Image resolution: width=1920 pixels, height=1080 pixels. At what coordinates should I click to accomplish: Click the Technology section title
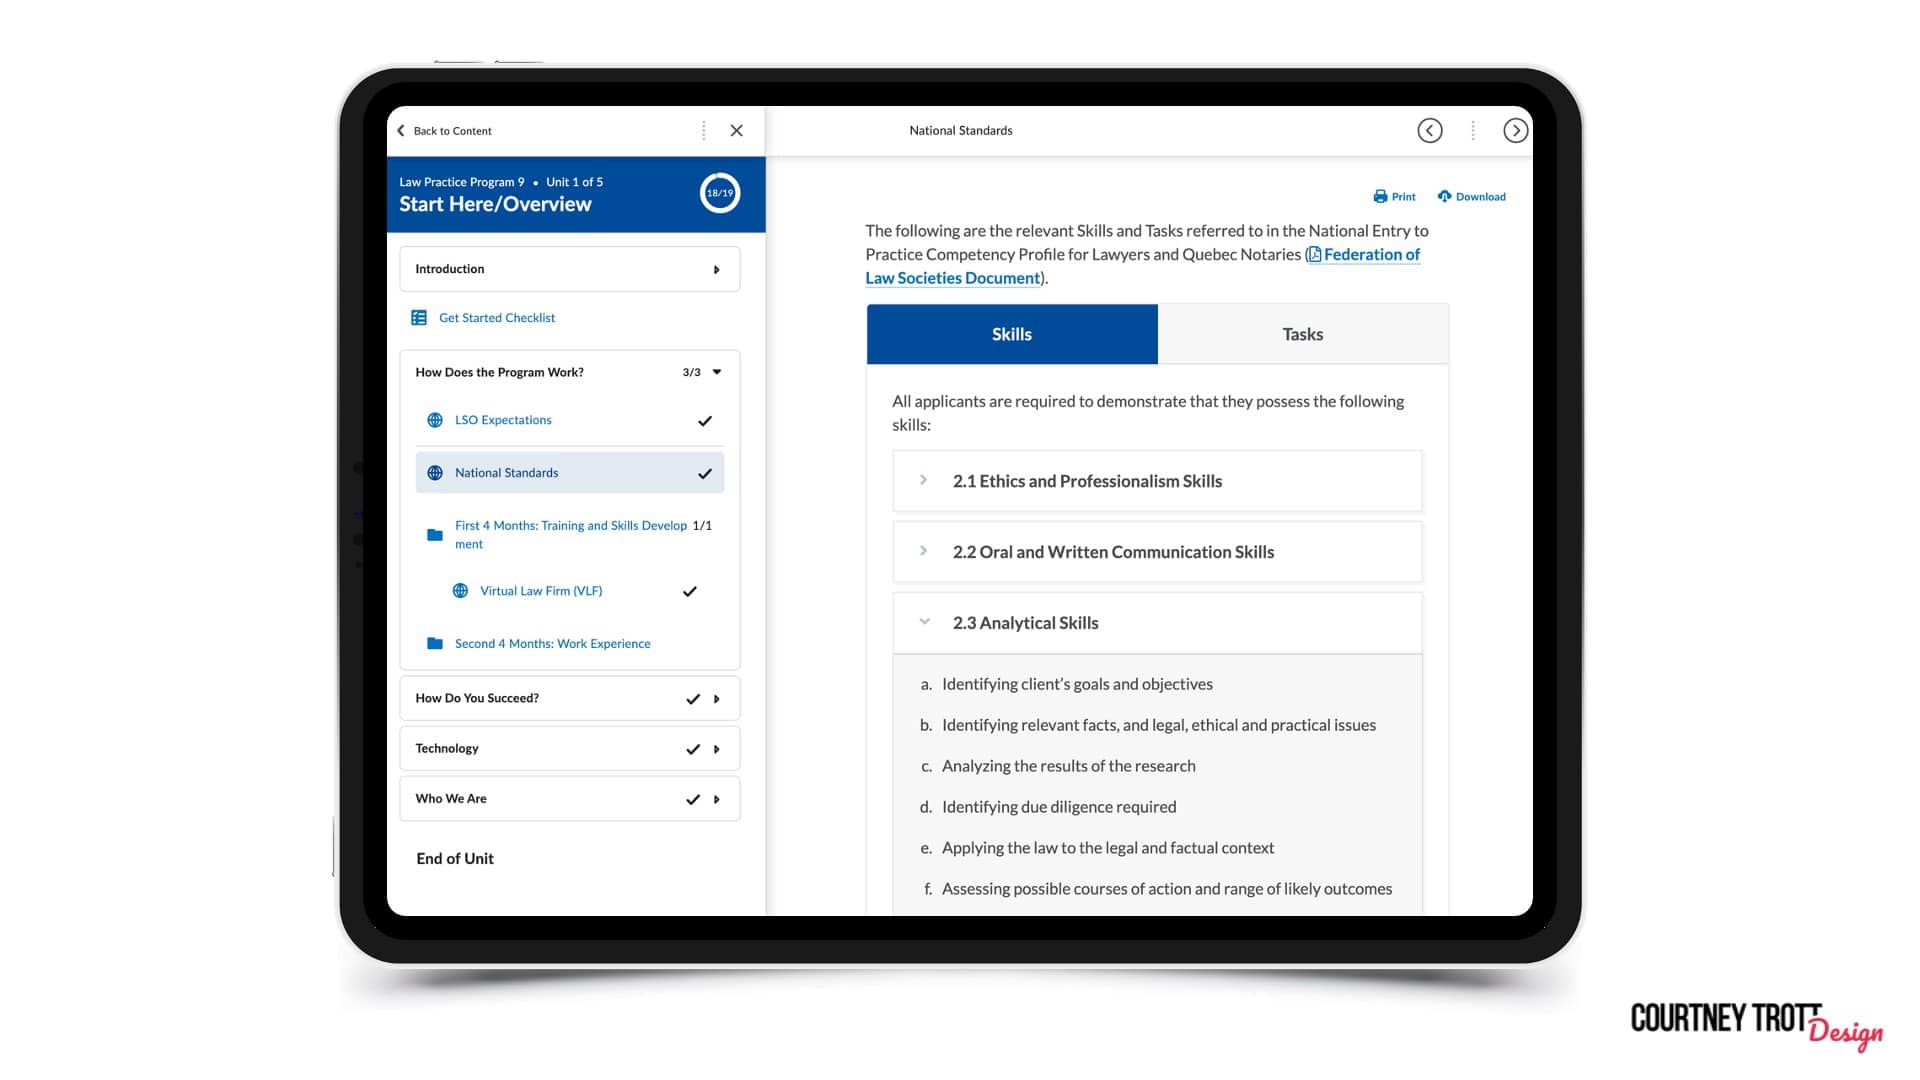447,748
